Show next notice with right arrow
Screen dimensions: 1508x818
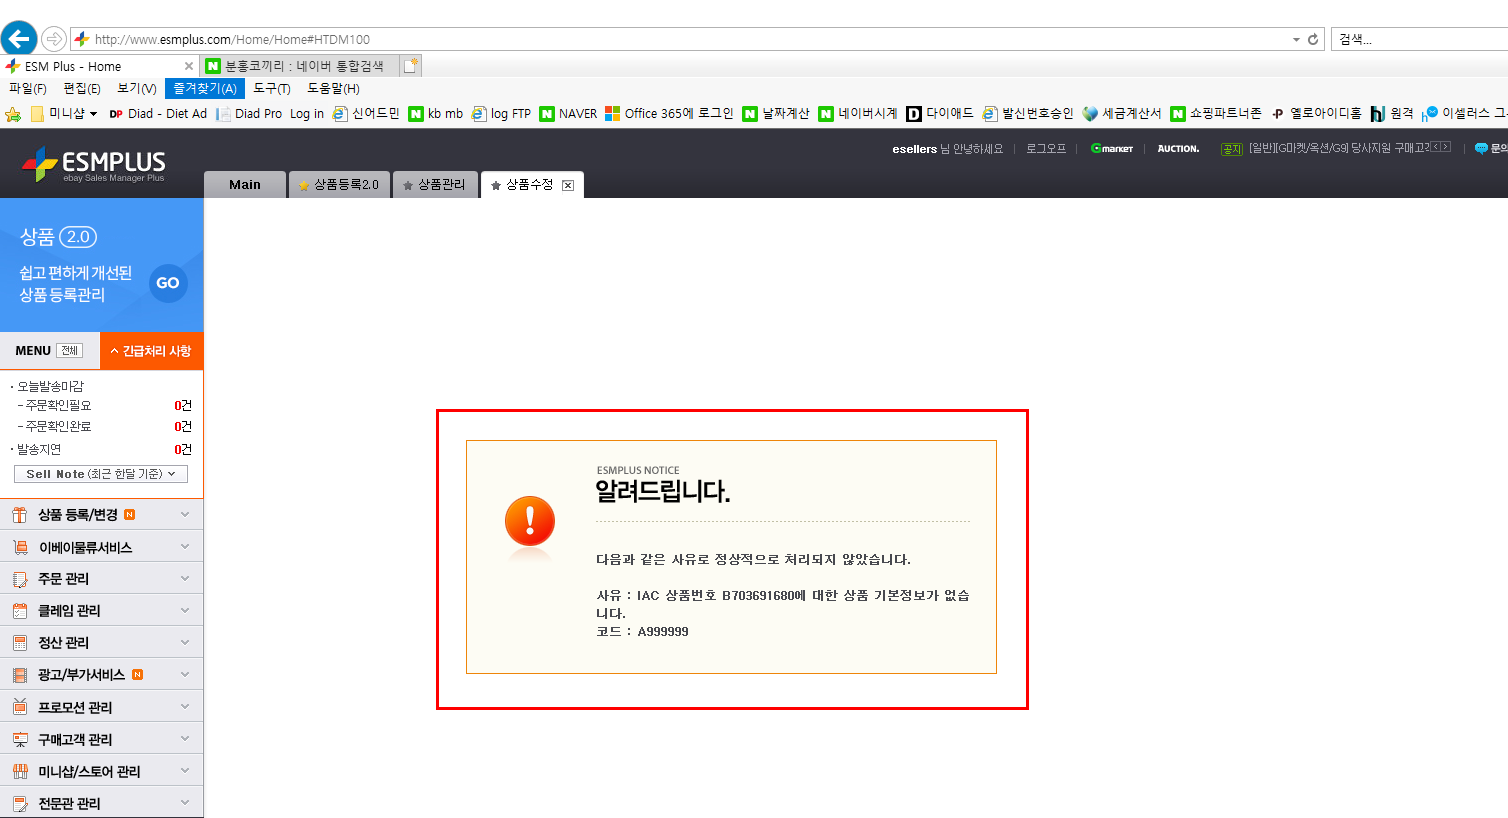point(1445,147)
